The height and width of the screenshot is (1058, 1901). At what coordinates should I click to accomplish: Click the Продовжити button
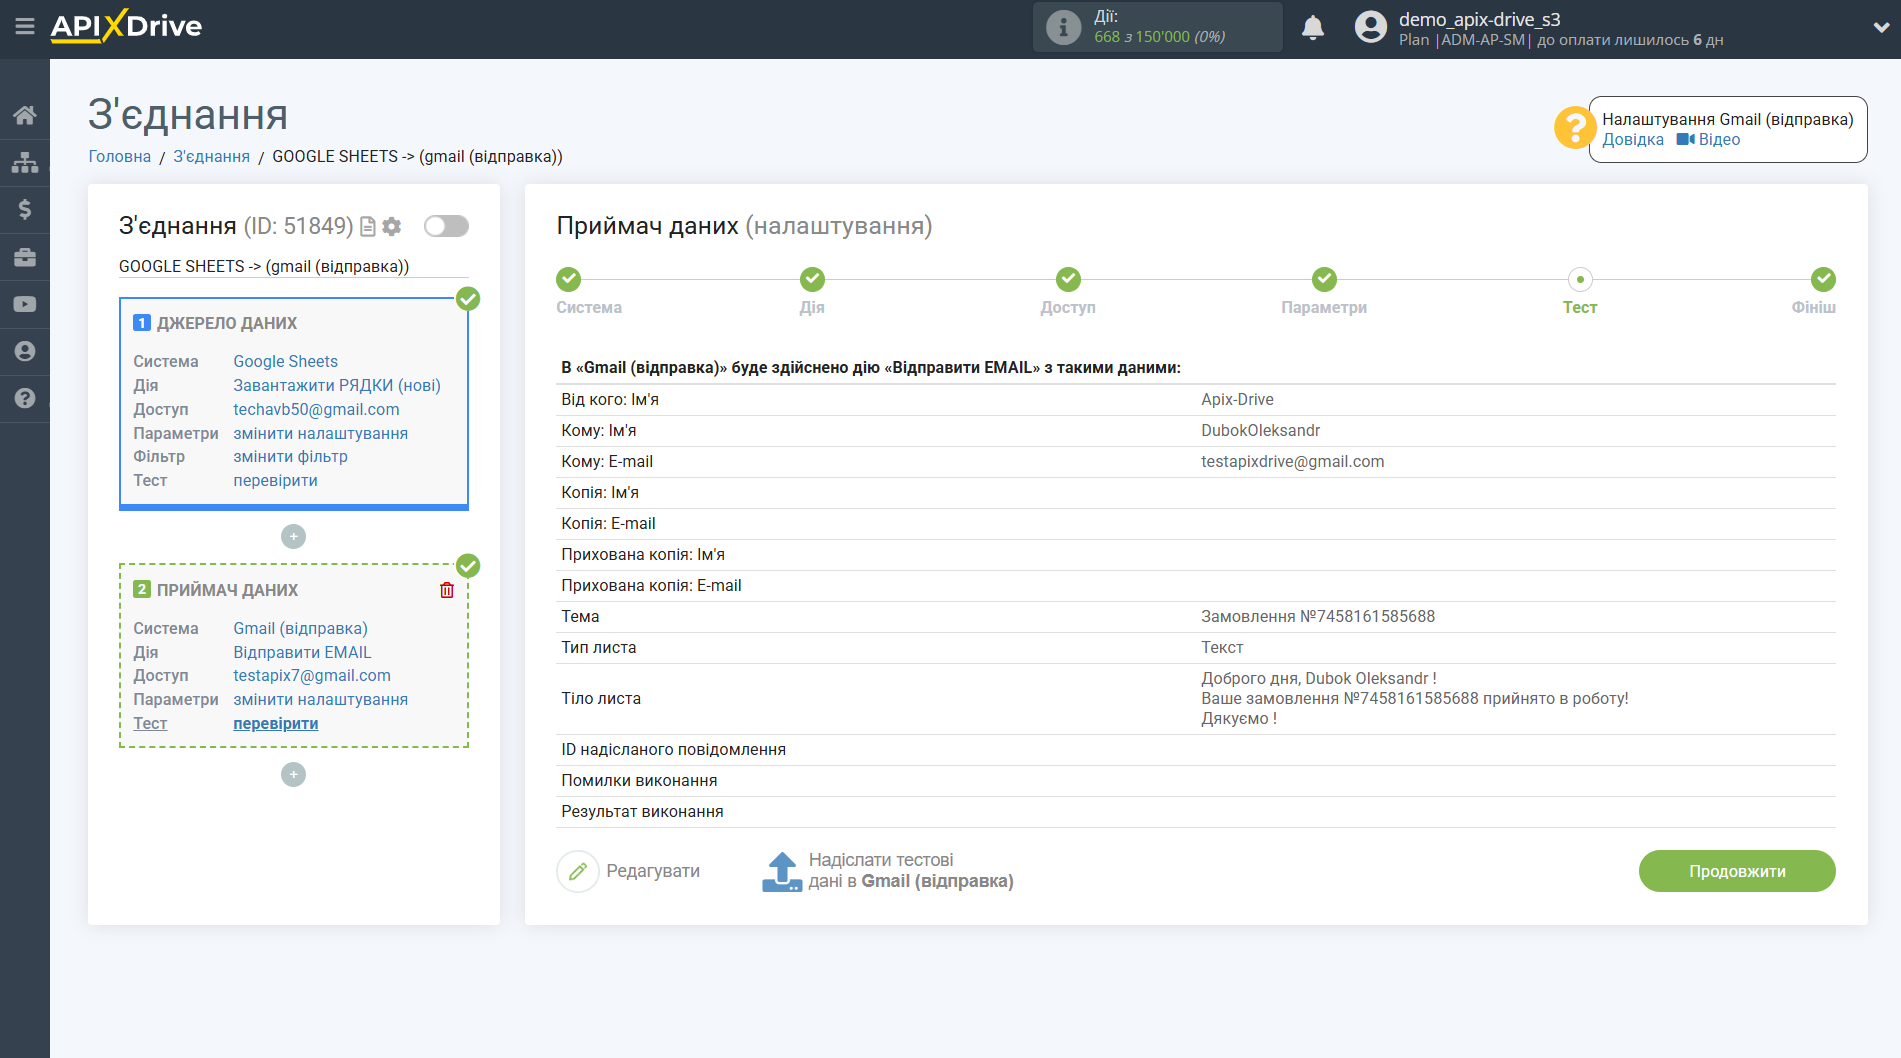[1737, 871]
